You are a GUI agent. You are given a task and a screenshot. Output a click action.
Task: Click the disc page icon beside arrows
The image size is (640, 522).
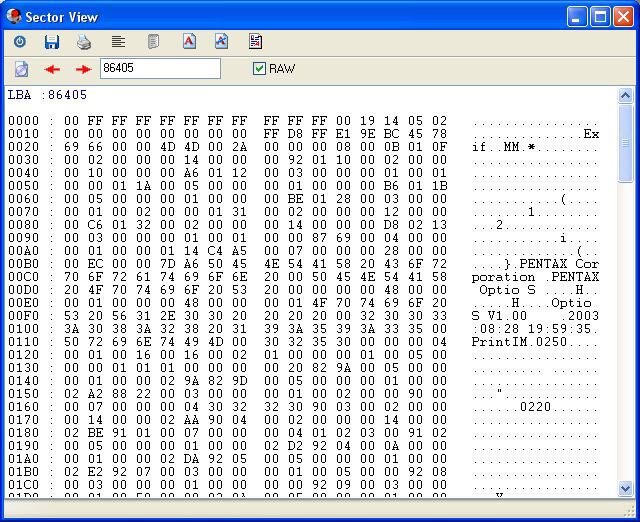[22, 69]
